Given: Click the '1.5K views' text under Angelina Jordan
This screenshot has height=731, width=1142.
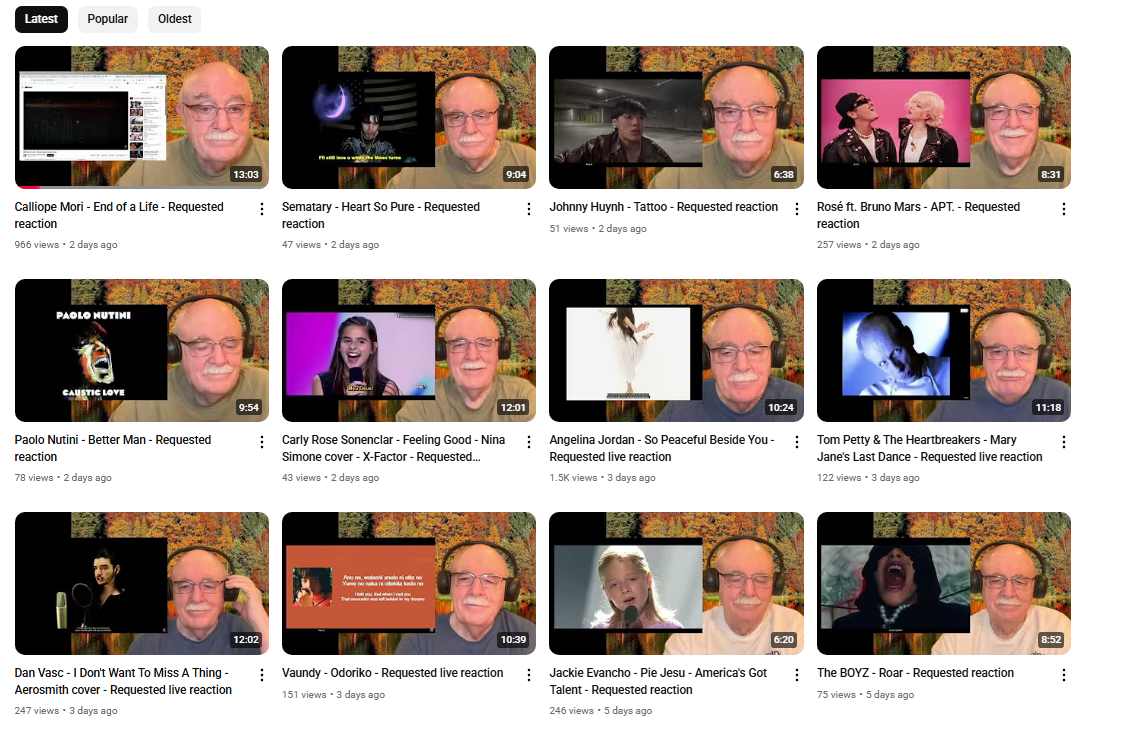Looking at the screenshot, I should pyautogui.click(x=573, y=478).
